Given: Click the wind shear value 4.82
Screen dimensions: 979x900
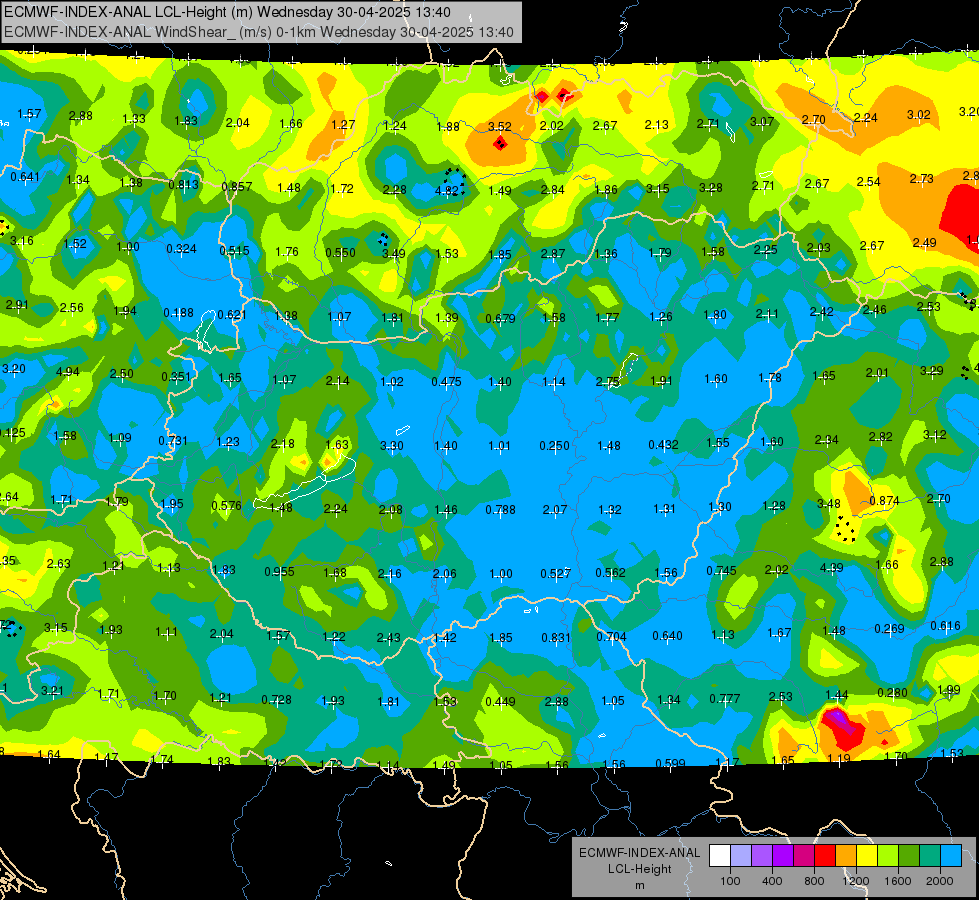Looking at the screenshot, I should [x=446, y=190].
